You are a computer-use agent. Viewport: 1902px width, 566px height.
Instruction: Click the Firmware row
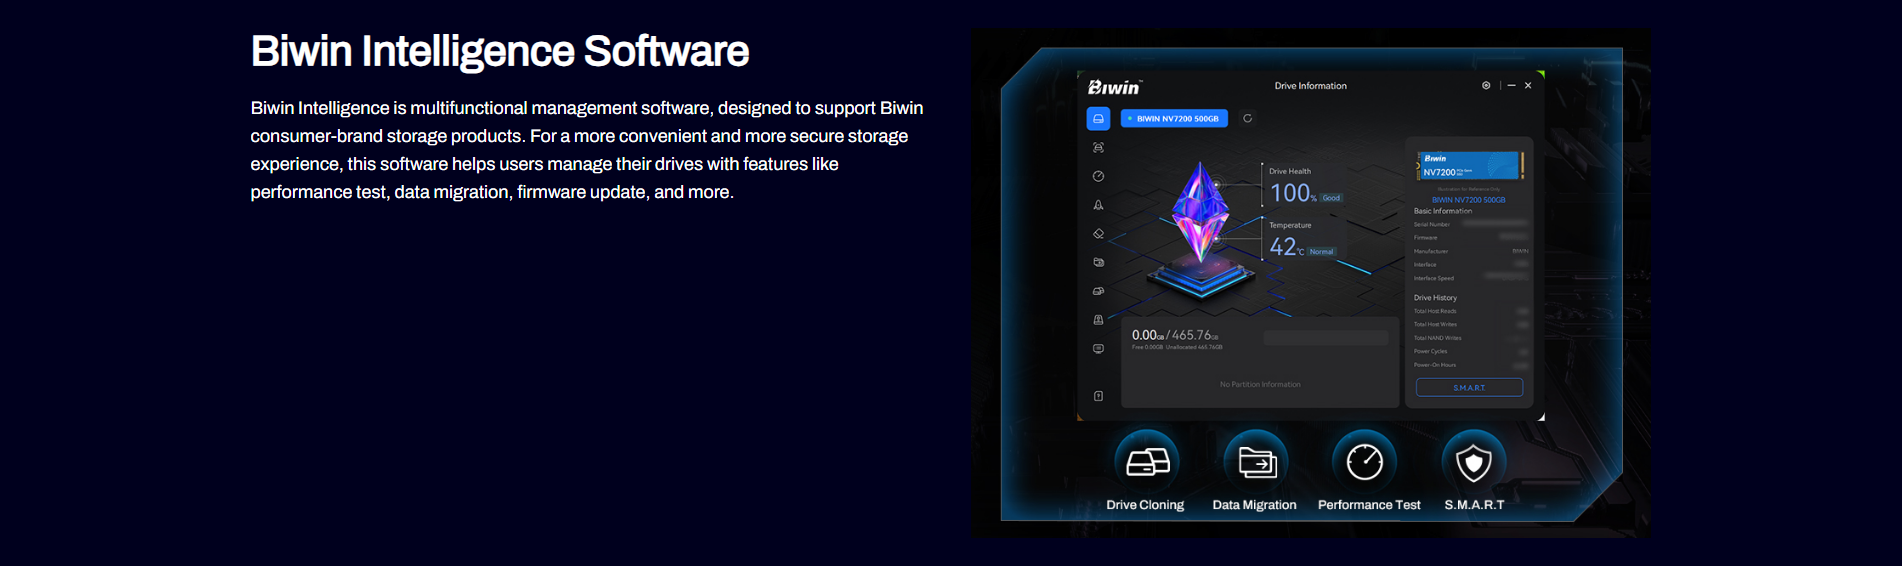1471,238
